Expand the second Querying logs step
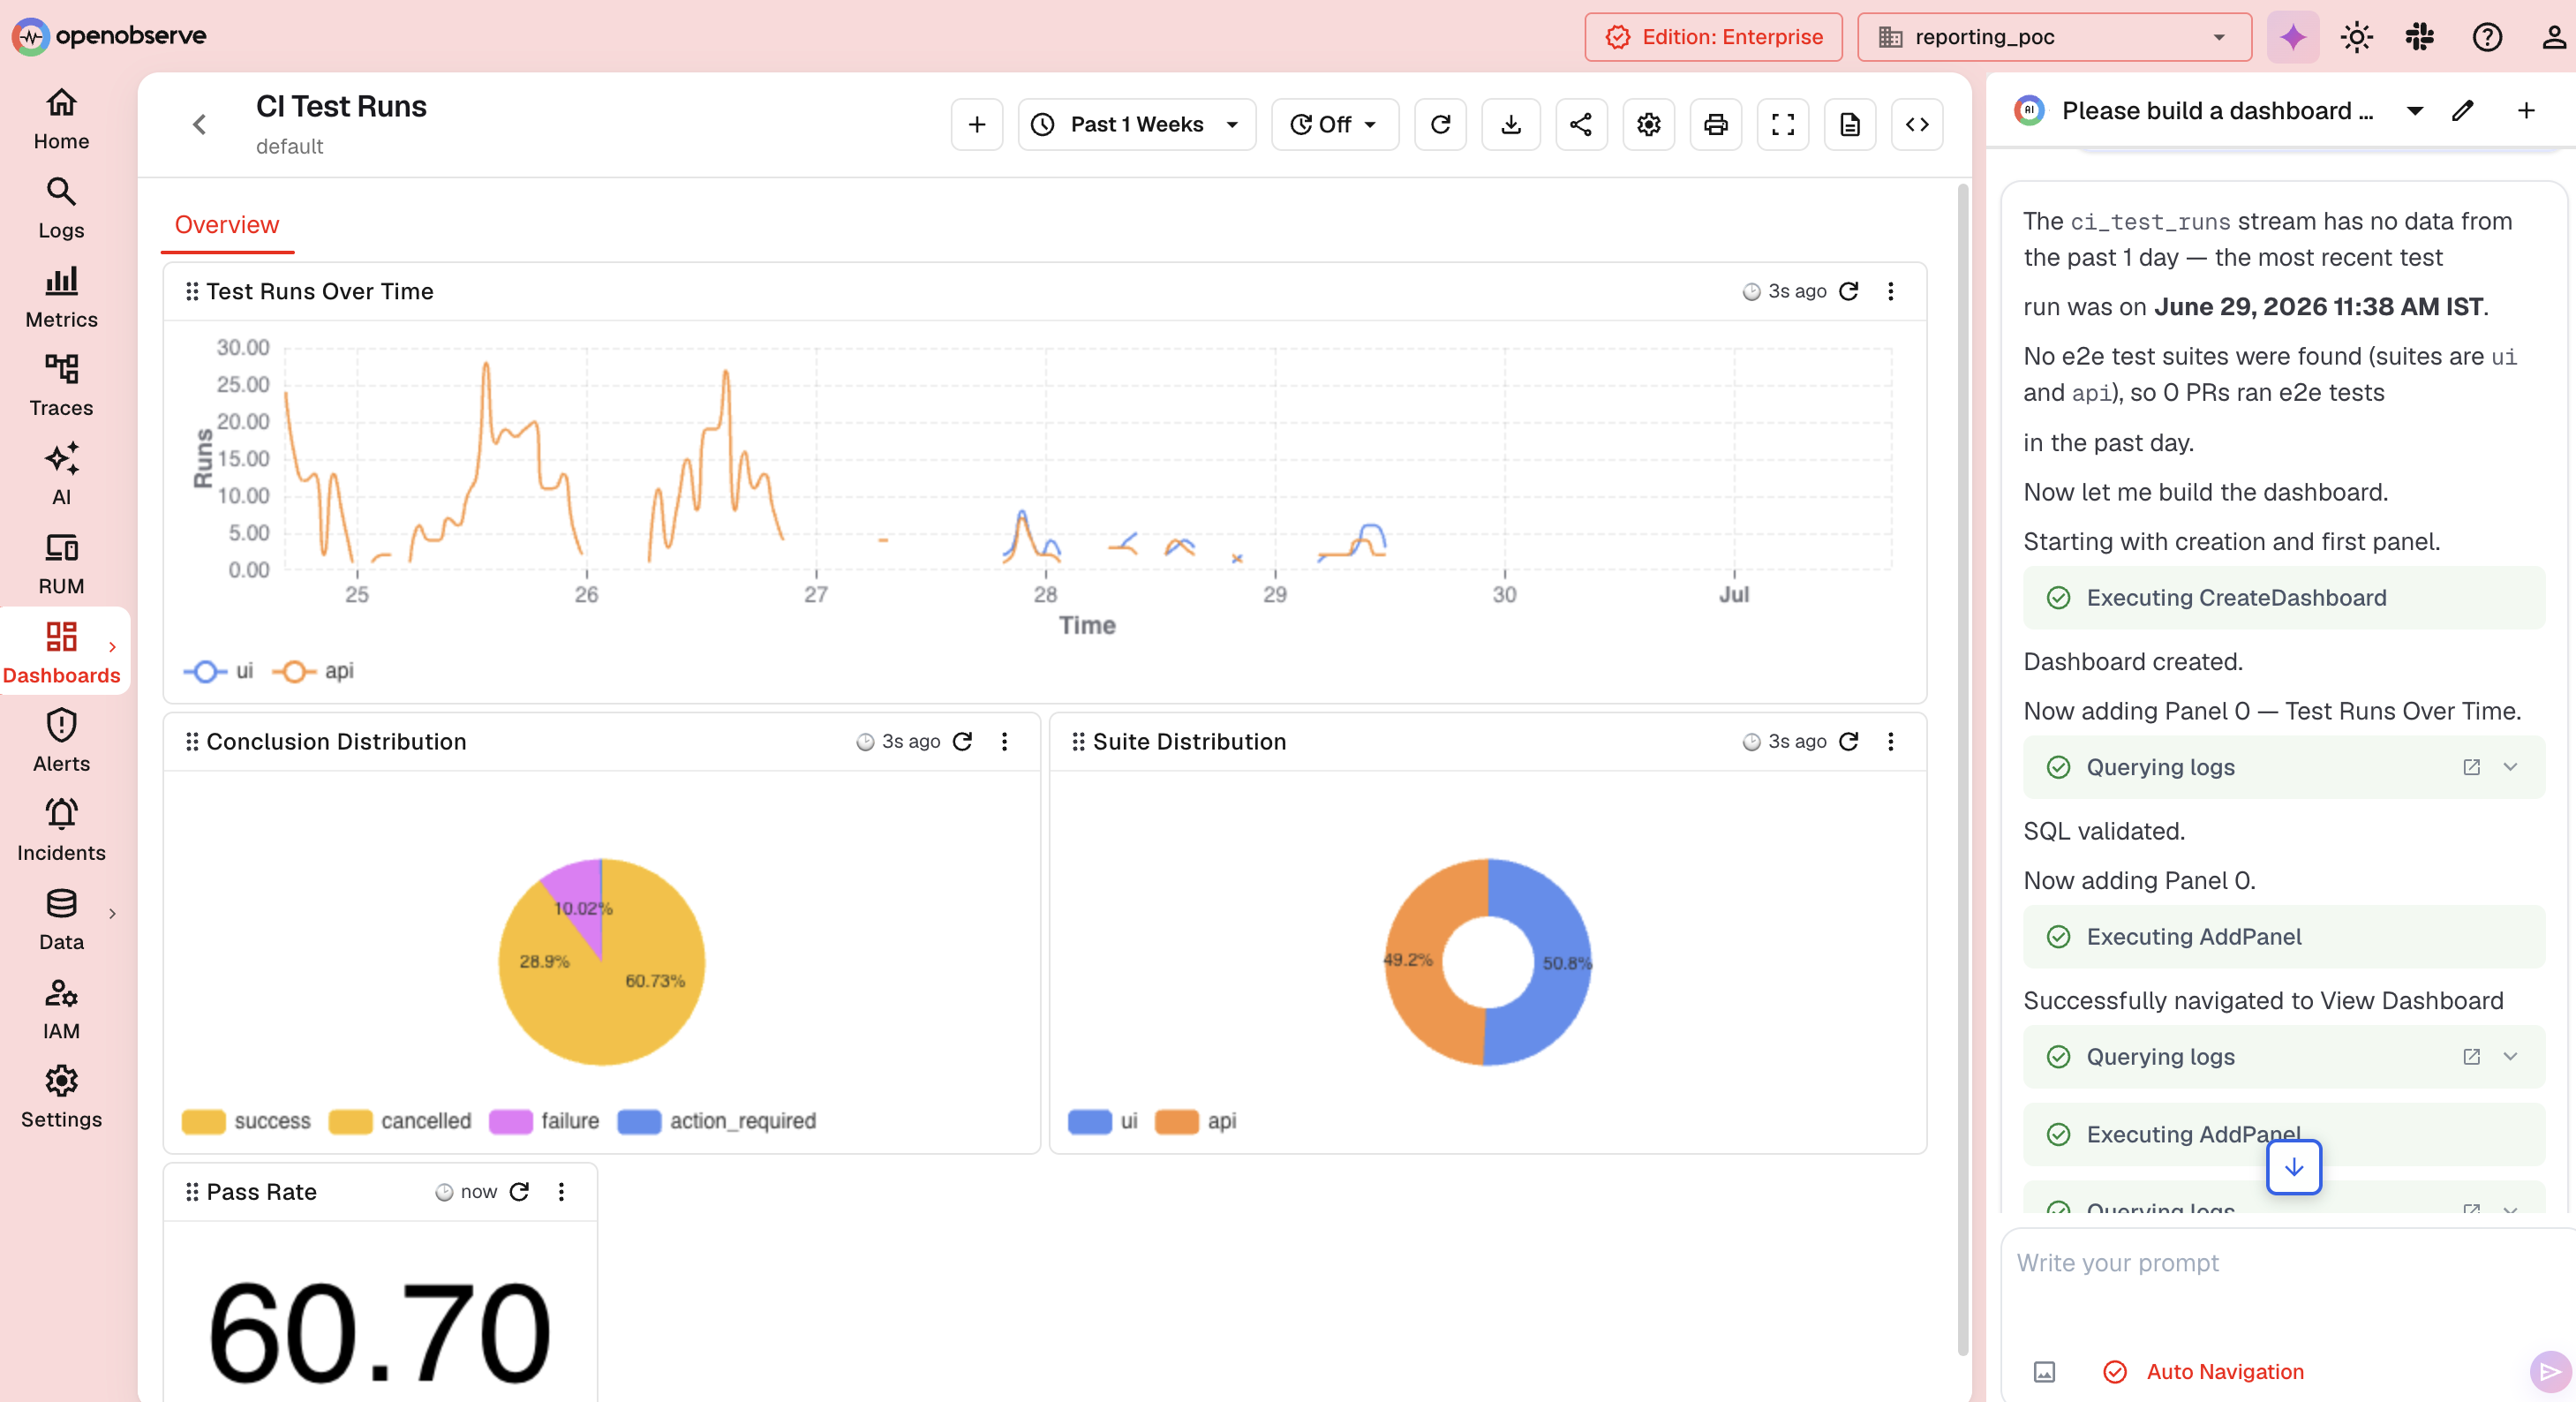This screenshot has height=1402, width=2576. (x=2510, y=1056)
